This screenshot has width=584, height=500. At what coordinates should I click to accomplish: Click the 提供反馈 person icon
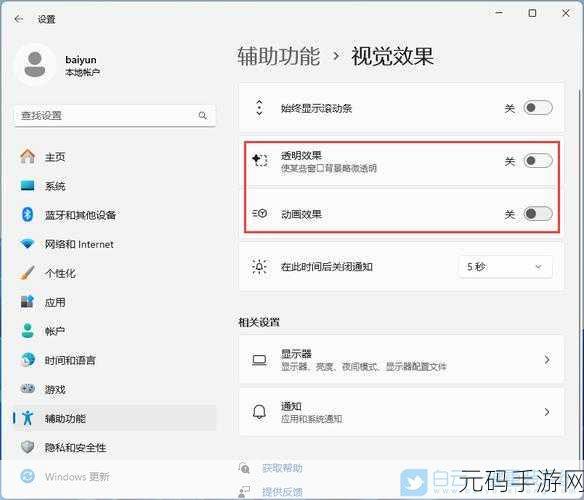244,492
